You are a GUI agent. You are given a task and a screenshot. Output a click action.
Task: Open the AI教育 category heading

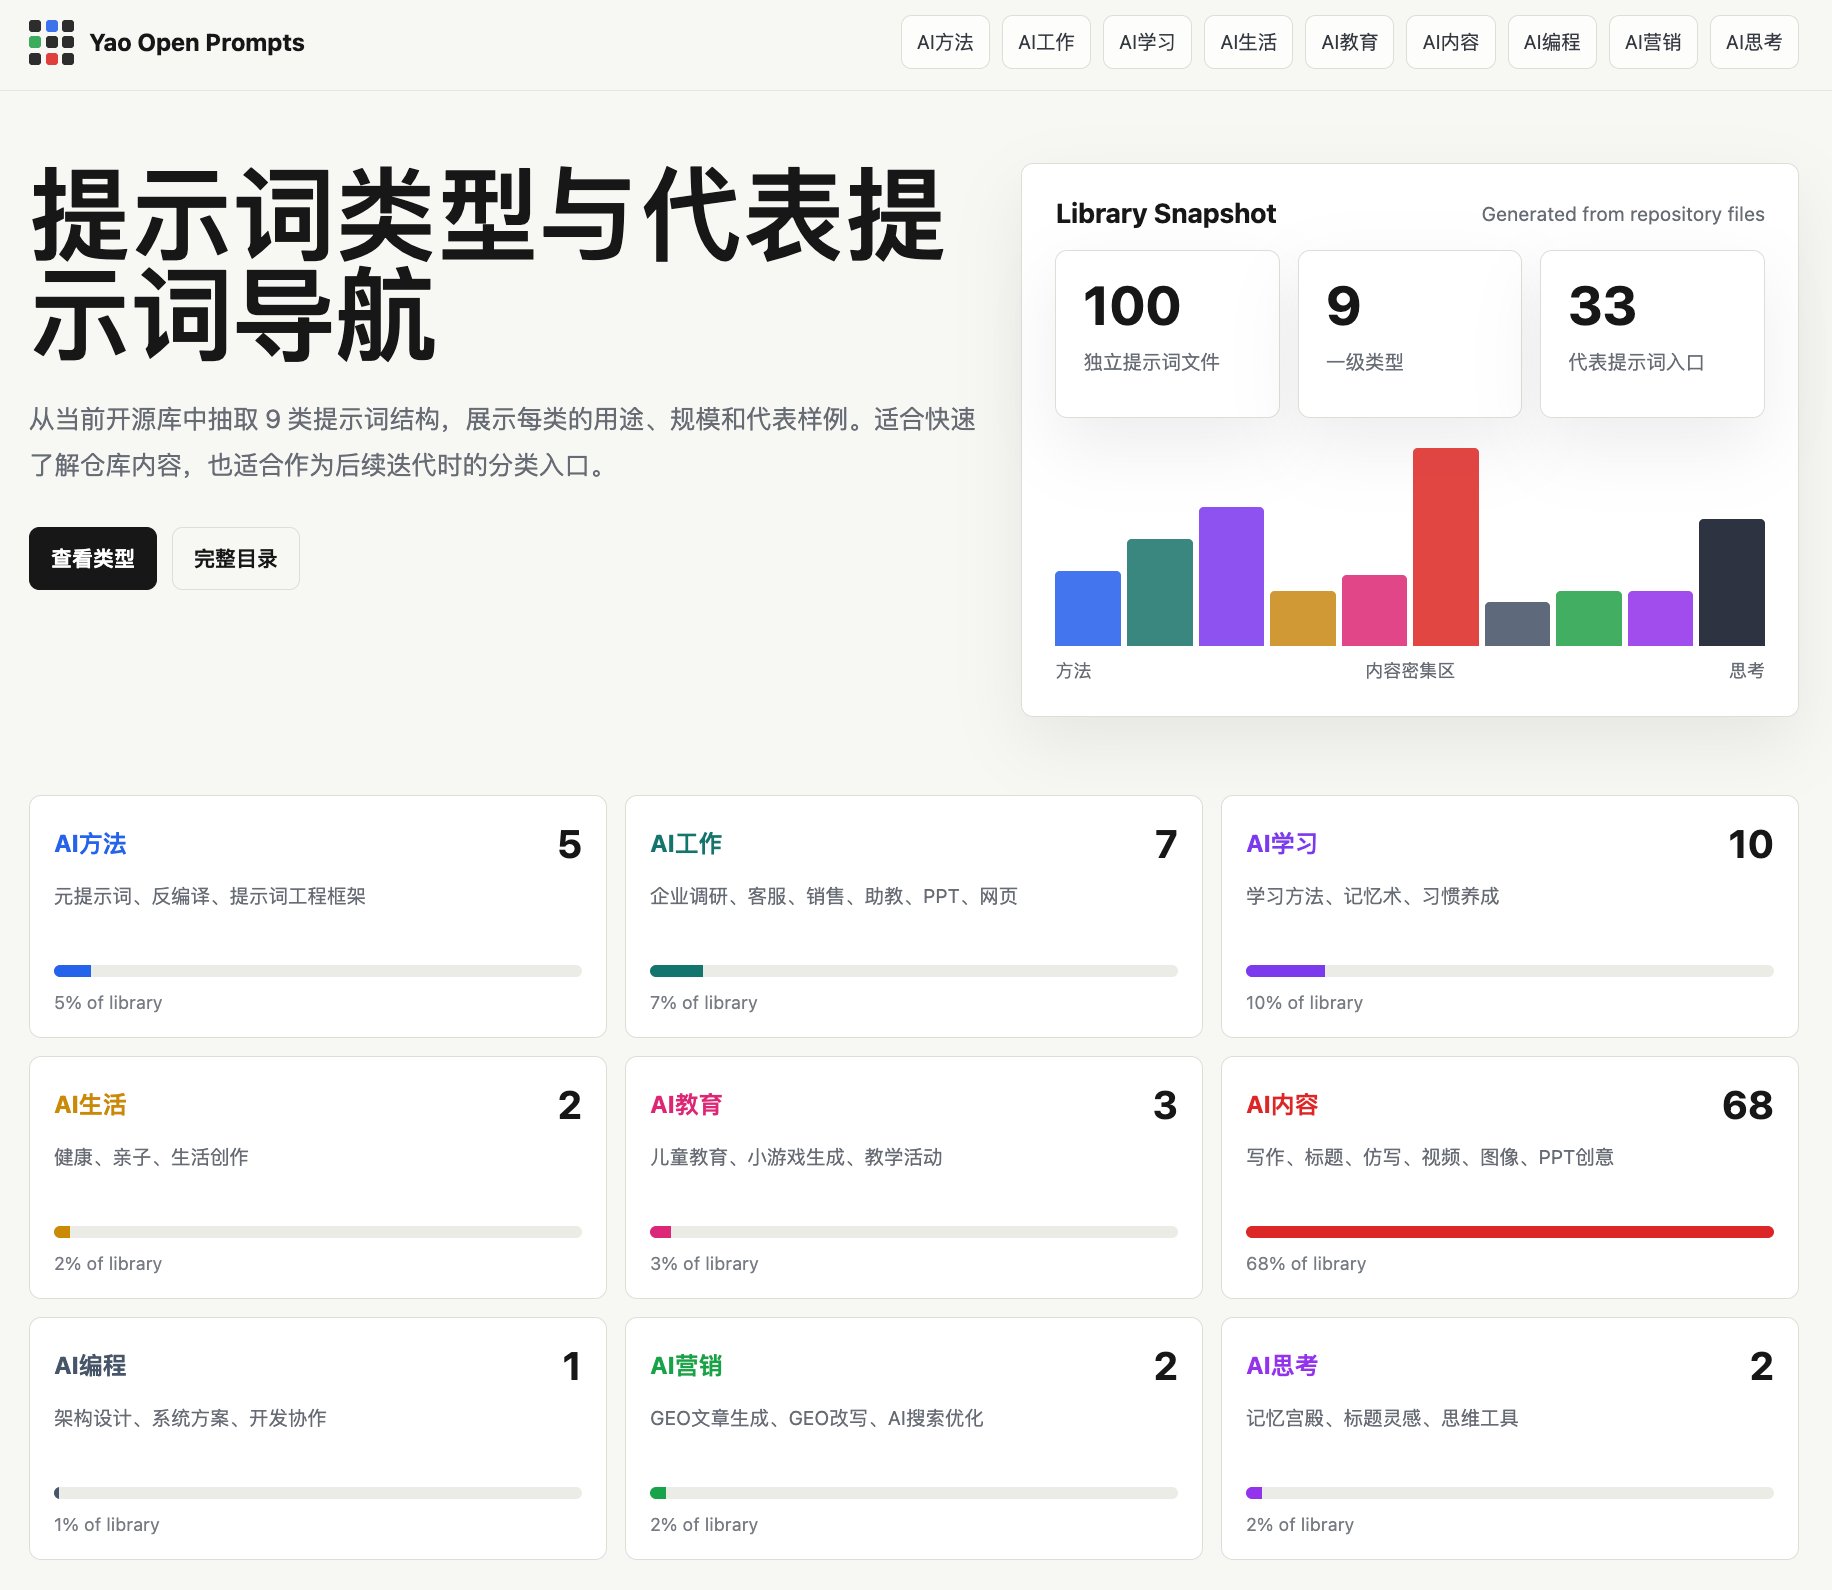point(686,1105)
